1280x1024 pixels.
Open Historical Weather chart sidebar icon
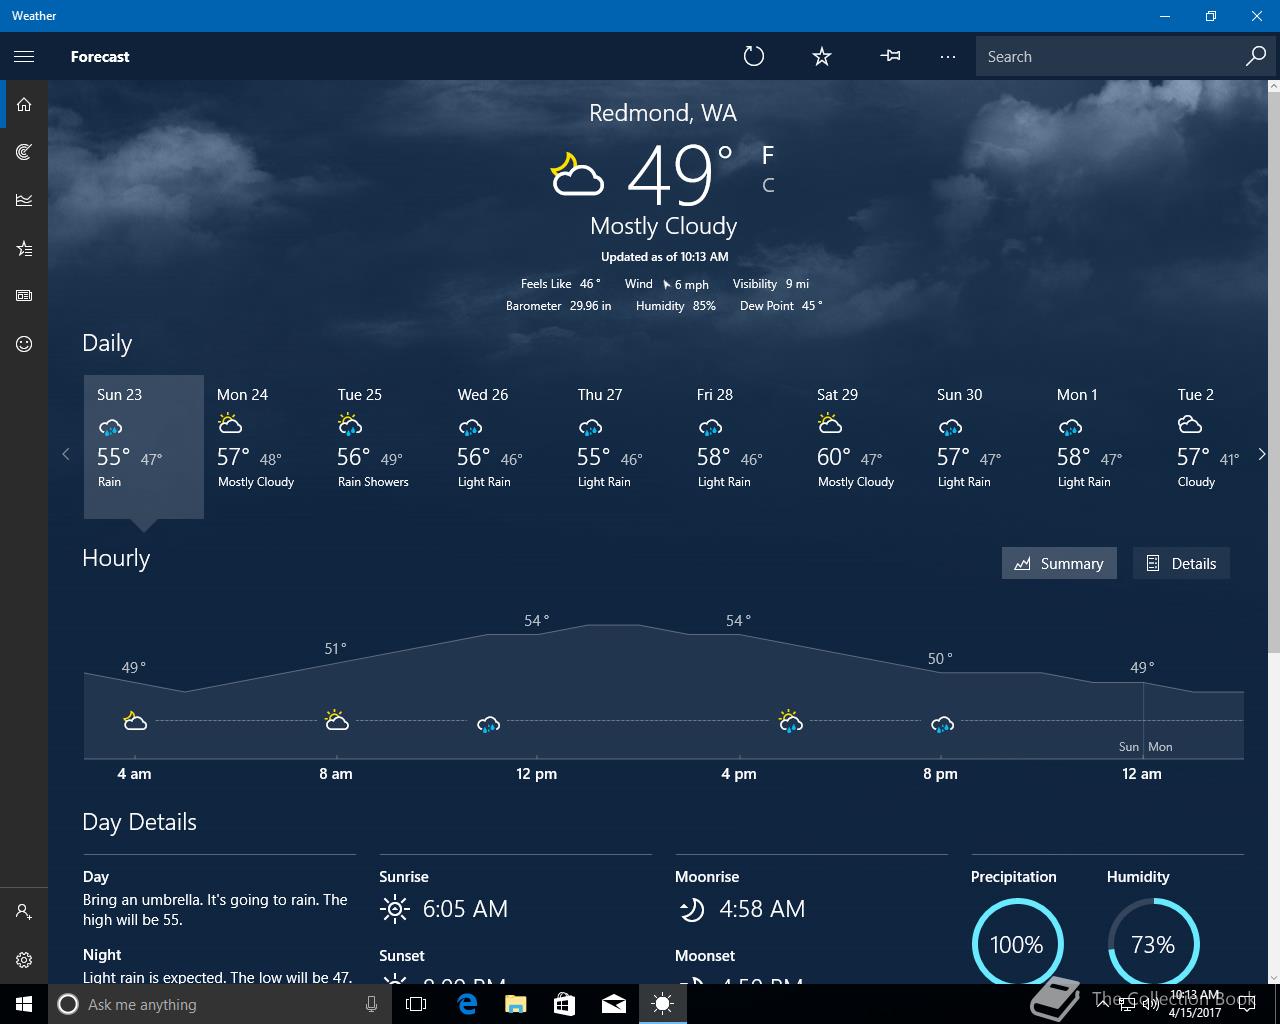click(x=24, y=200)
